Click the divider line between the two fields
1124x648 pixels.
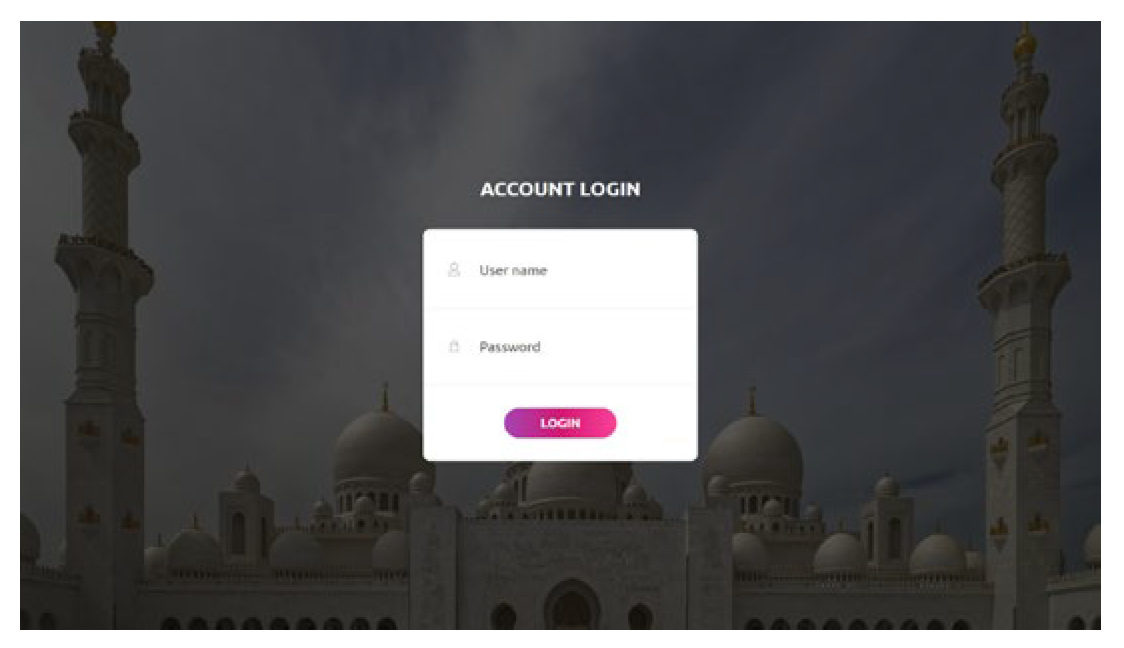(x=560, y=309)
